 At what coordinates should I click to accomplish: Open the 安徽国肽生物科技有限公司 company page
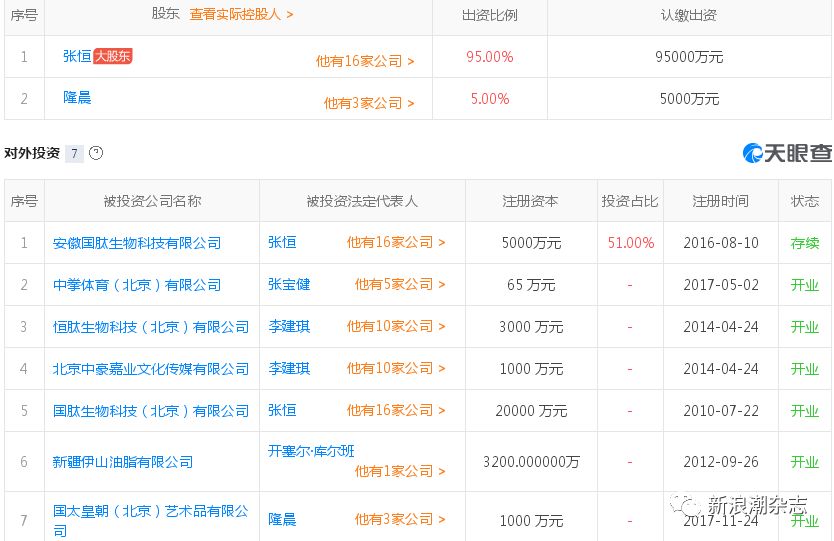coord(137,243)
